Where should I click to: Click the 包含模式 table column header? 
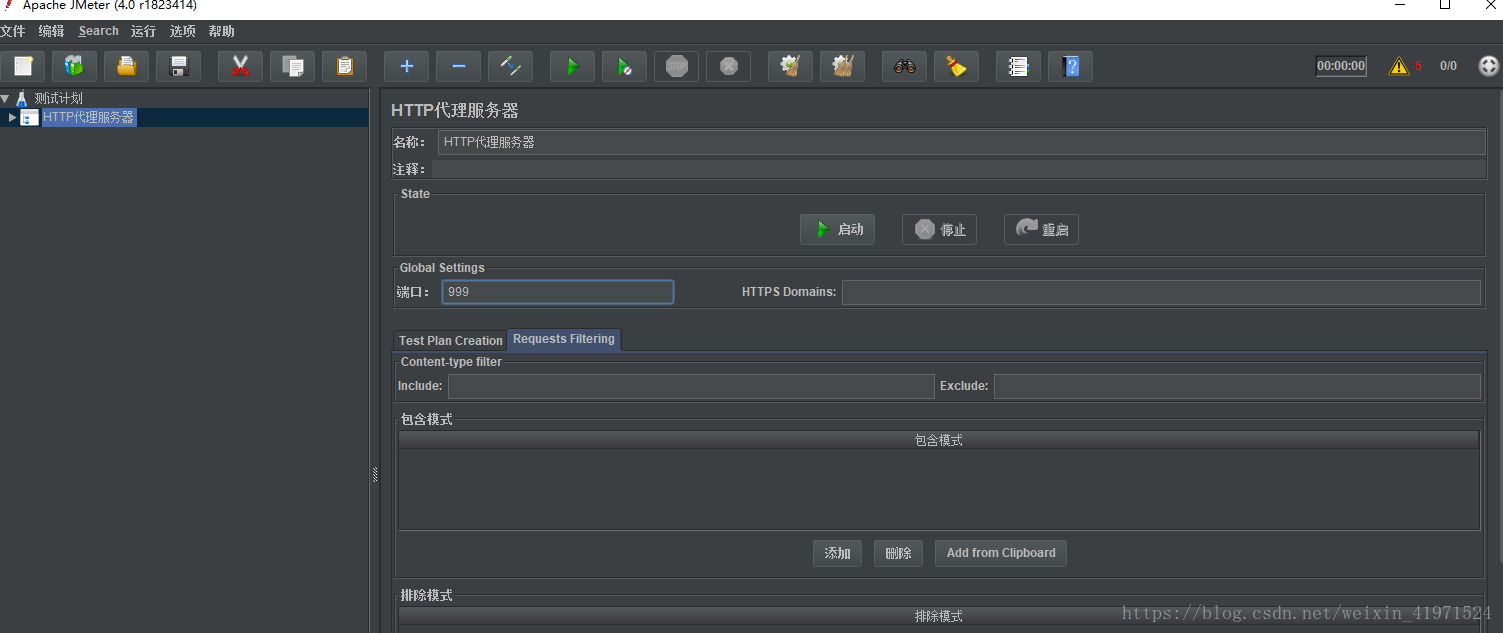(x=939, y=440)
